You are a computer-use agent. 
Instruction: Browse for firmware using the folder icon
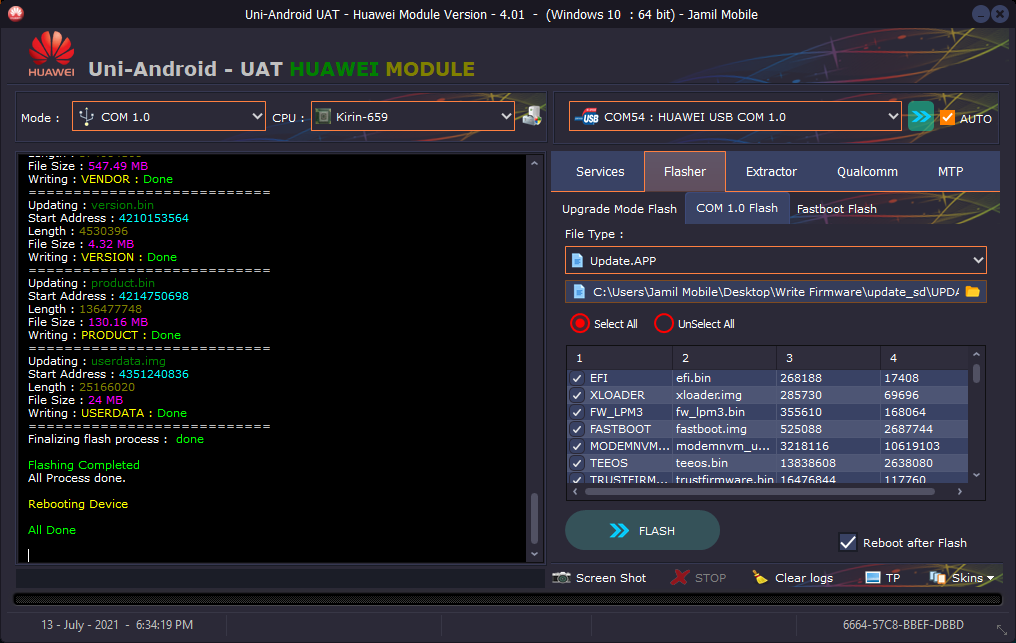click(x=972, y=292)
